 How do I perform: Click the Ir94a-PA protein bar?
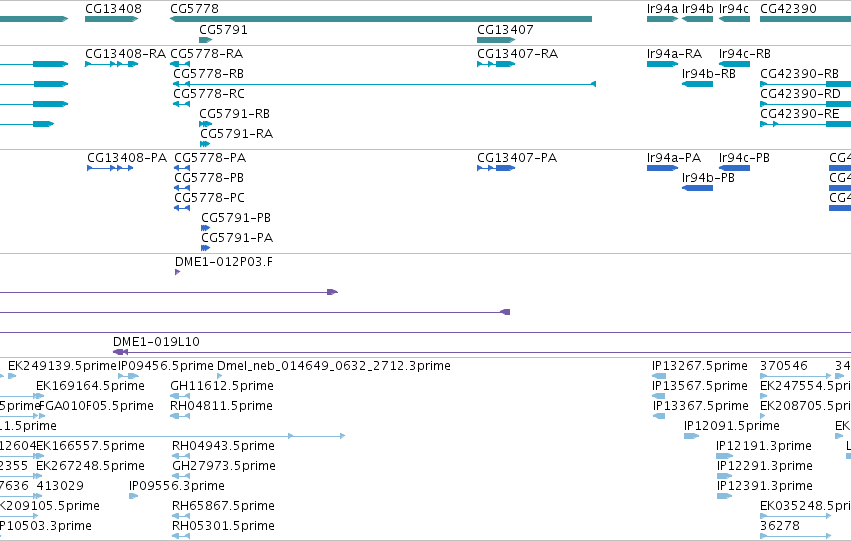663,168
